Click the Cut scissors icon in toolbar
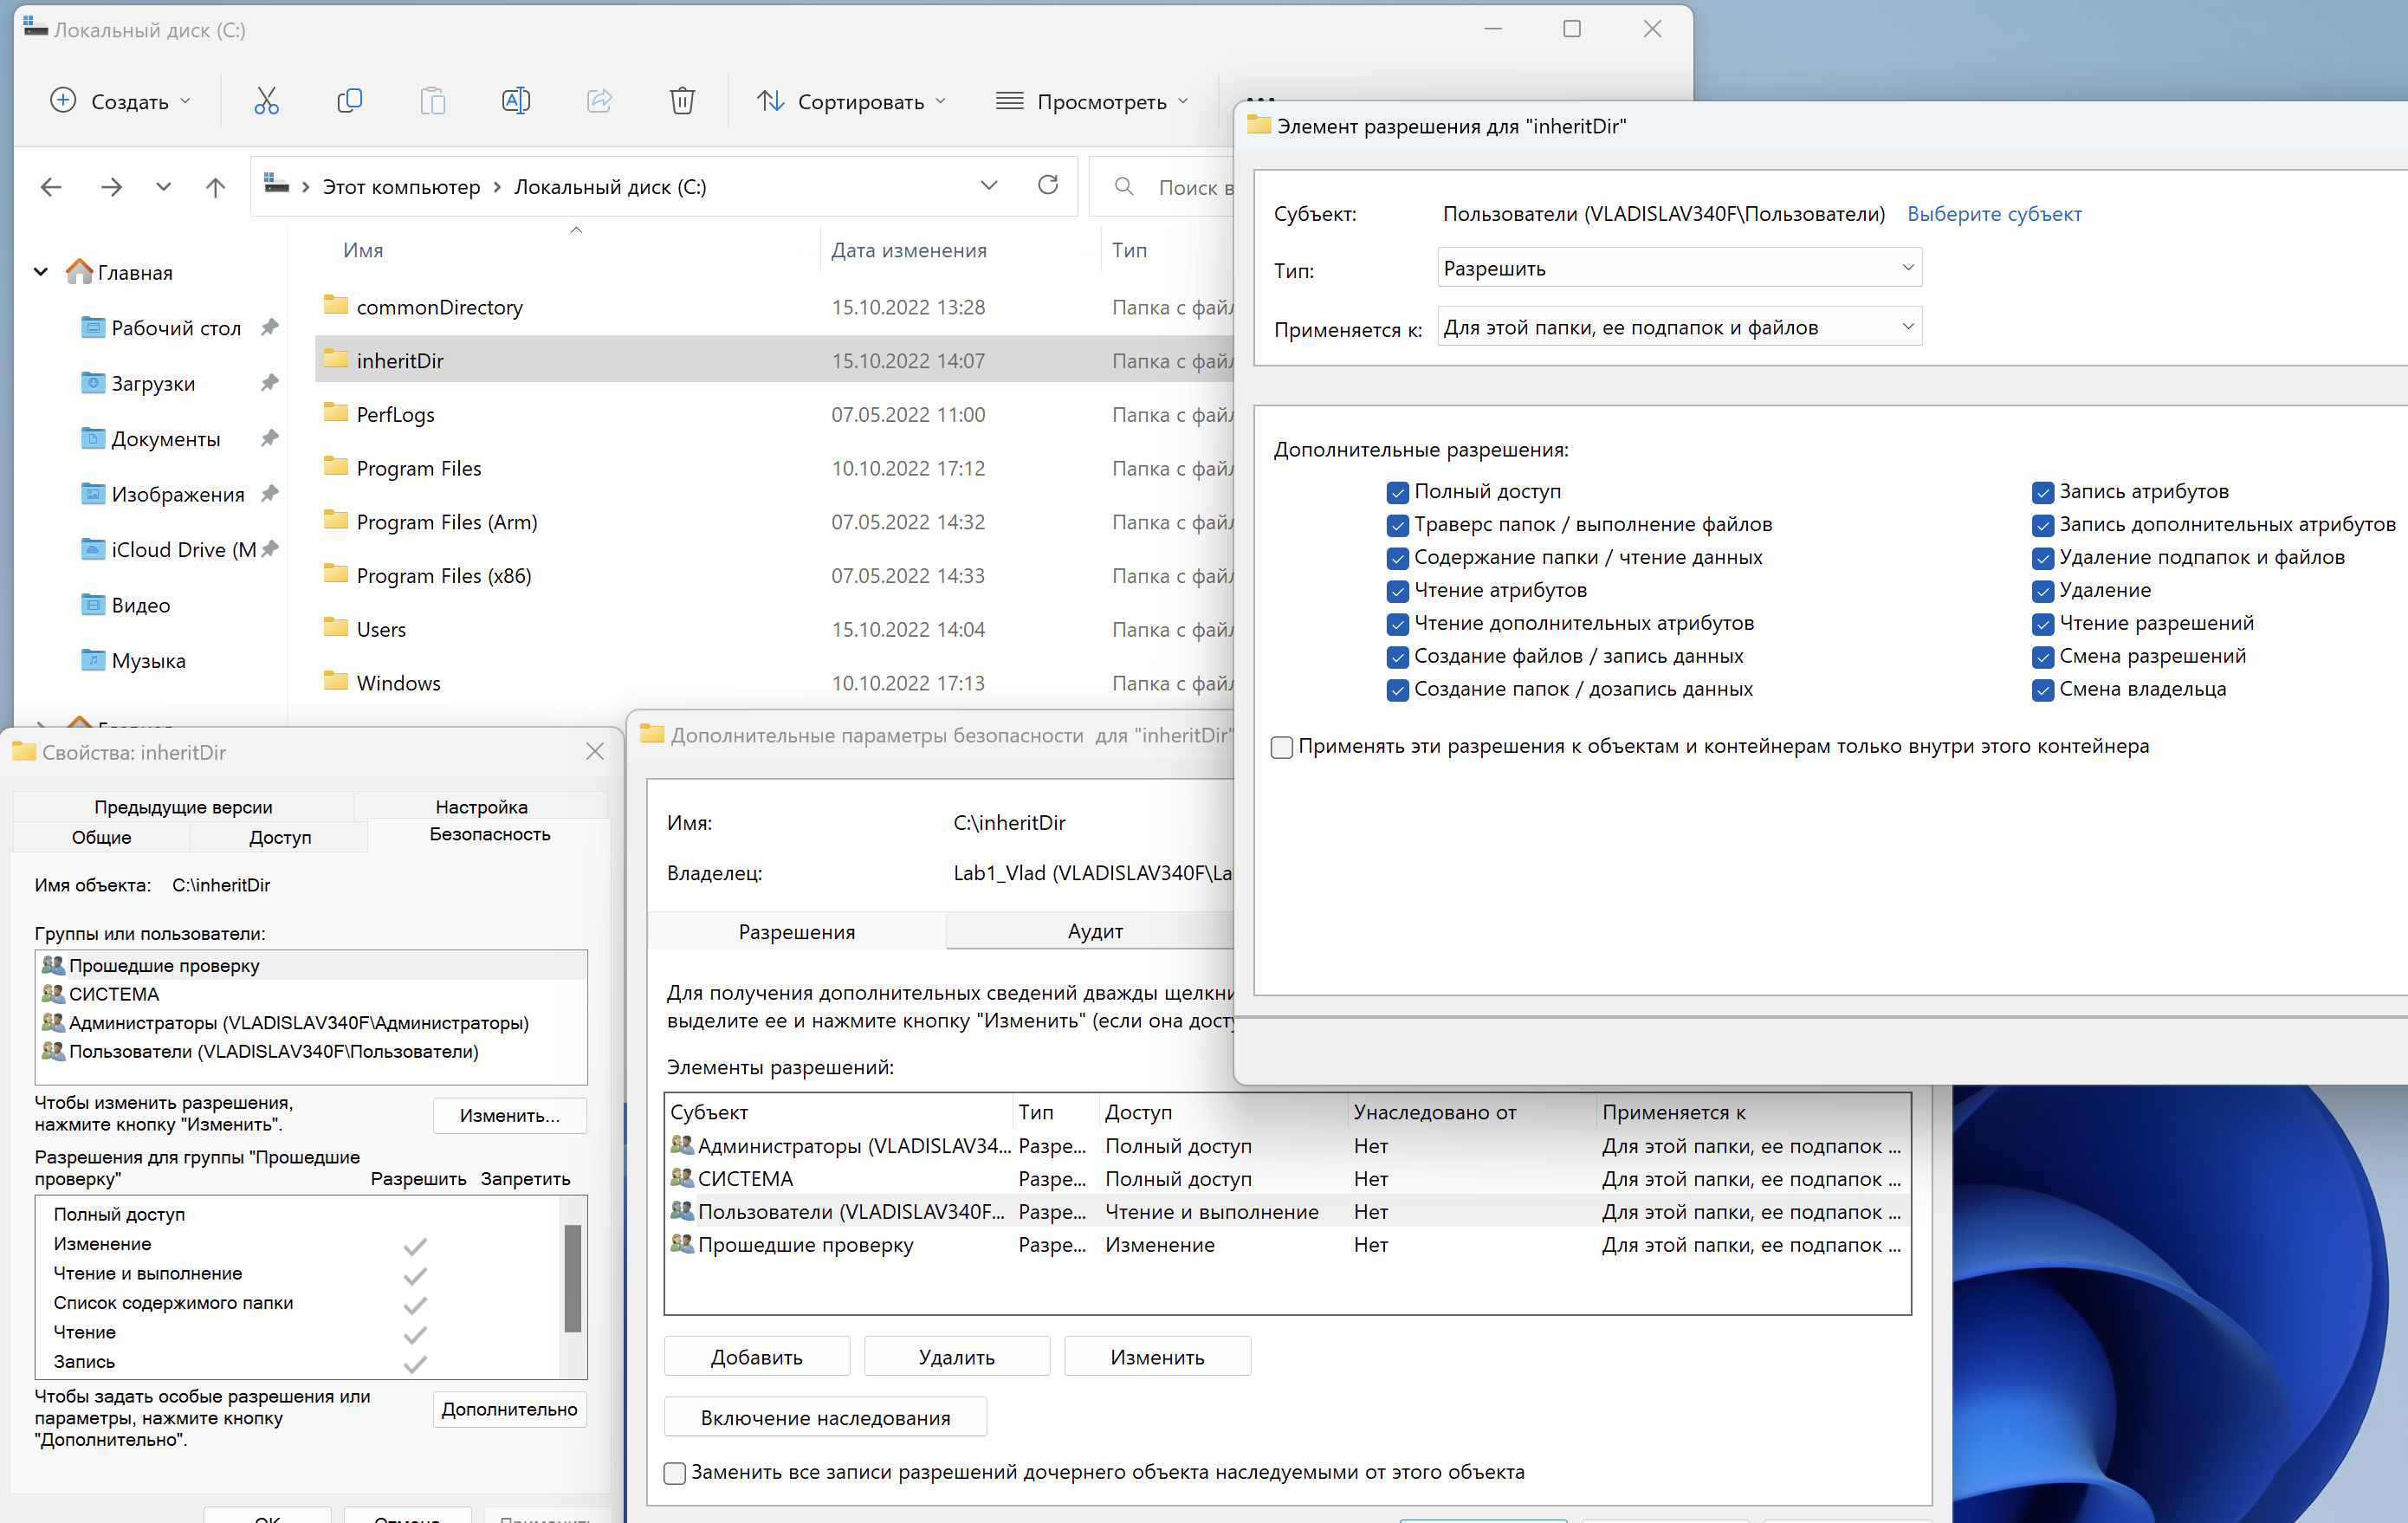The image size is (2408, 1523). [x=266, y=101]
